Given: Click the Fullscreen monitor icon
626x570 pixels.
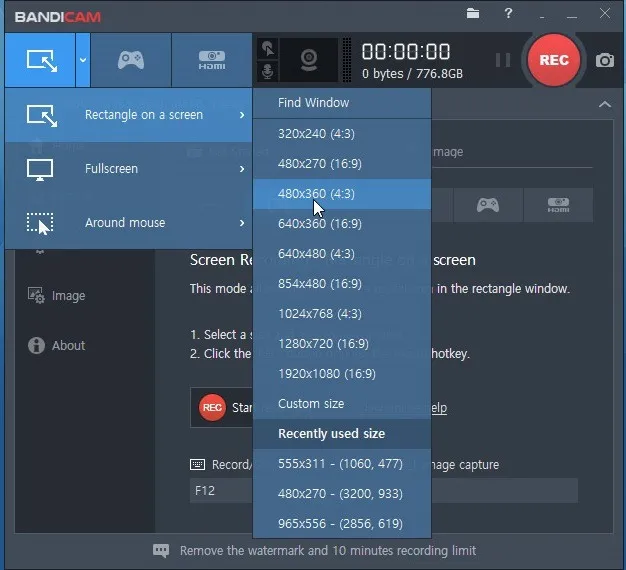Looking at the screenshot, I should tap(40, 170).
